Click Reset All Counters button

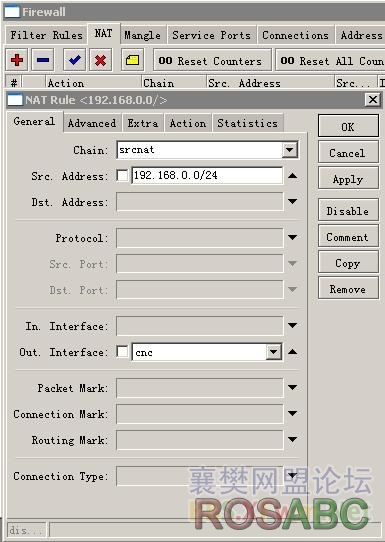point(331,60)
